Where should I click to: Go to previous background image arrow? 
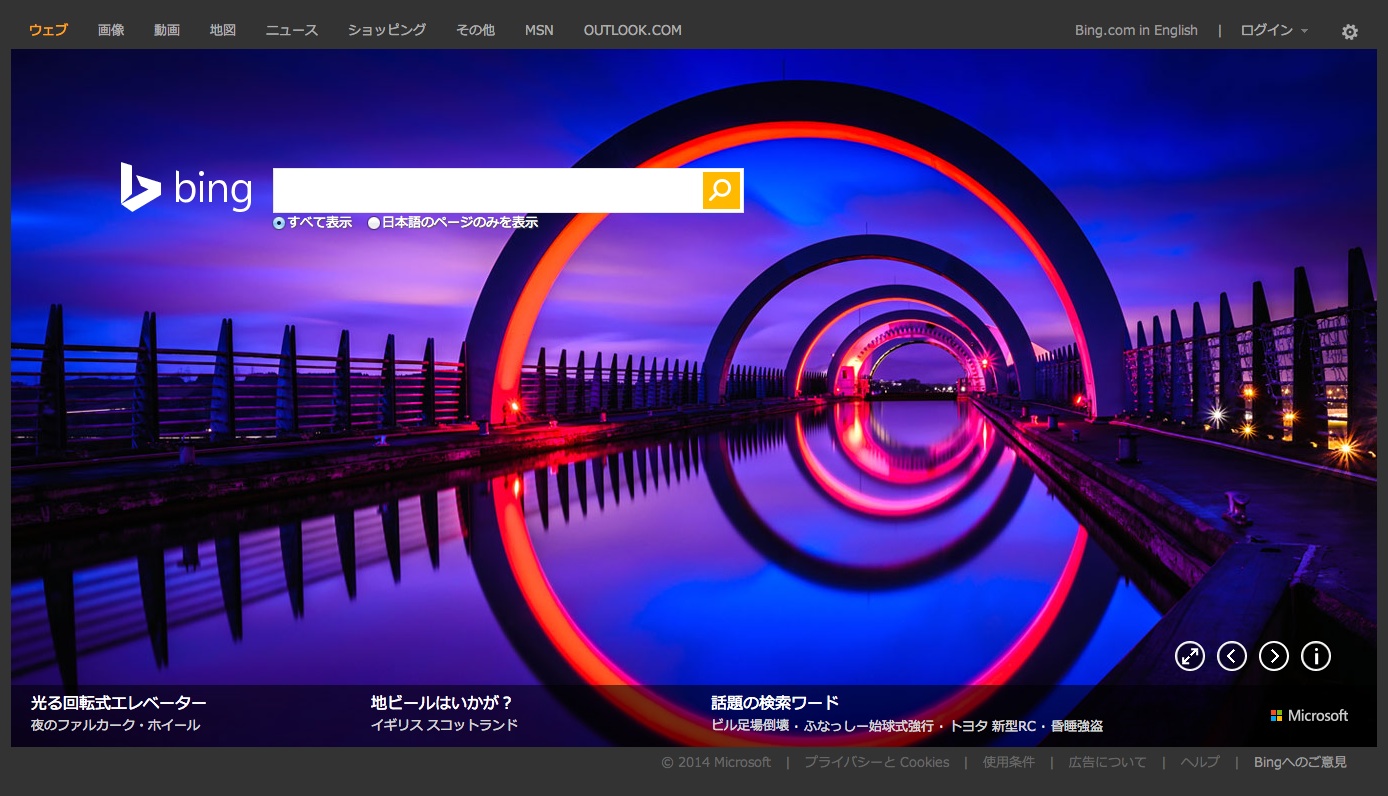point(1231,656)
